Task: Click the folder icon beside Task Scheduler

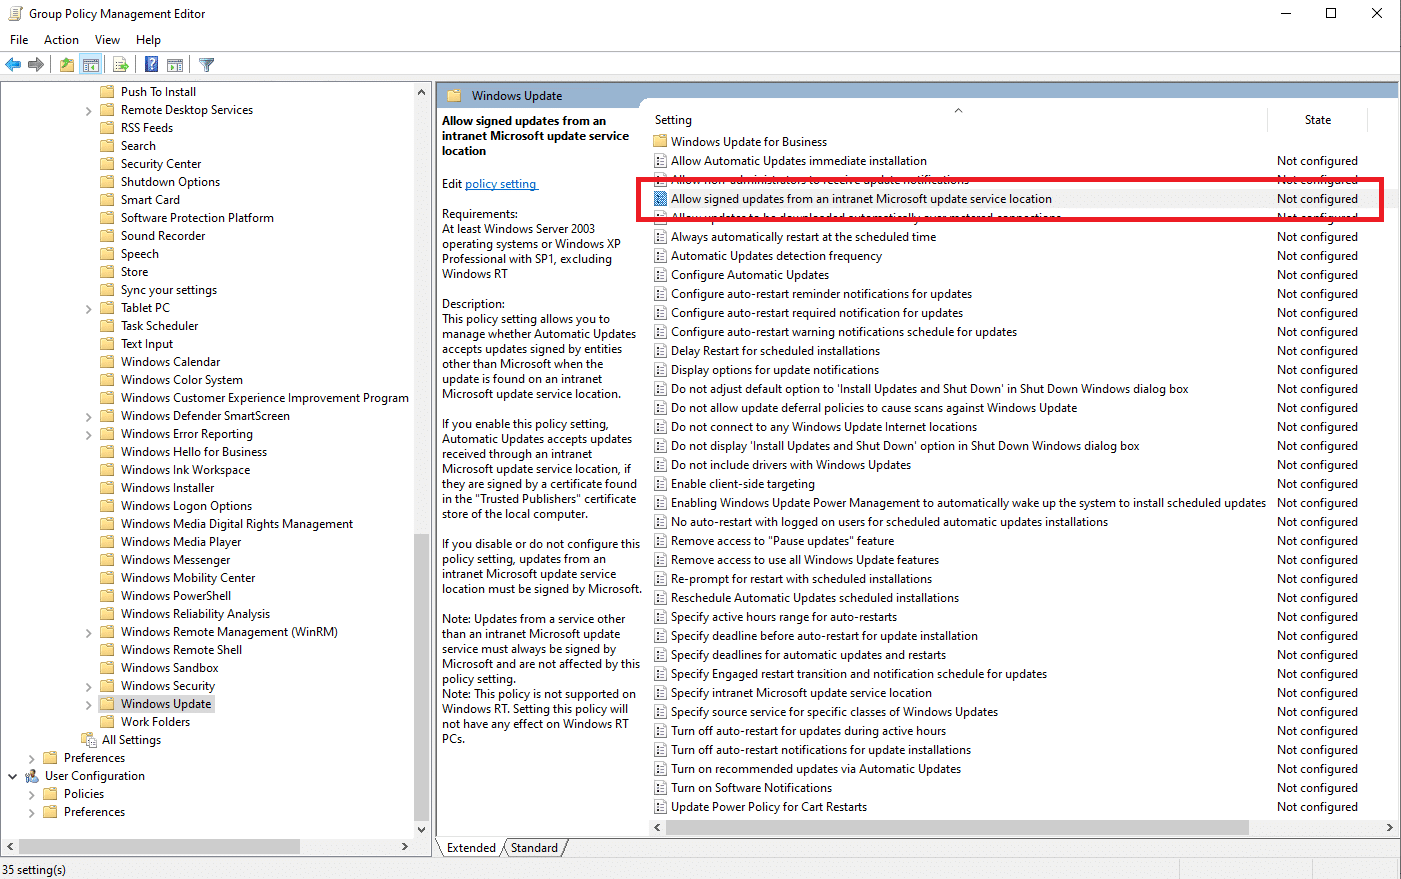Action: coord(108,326)
